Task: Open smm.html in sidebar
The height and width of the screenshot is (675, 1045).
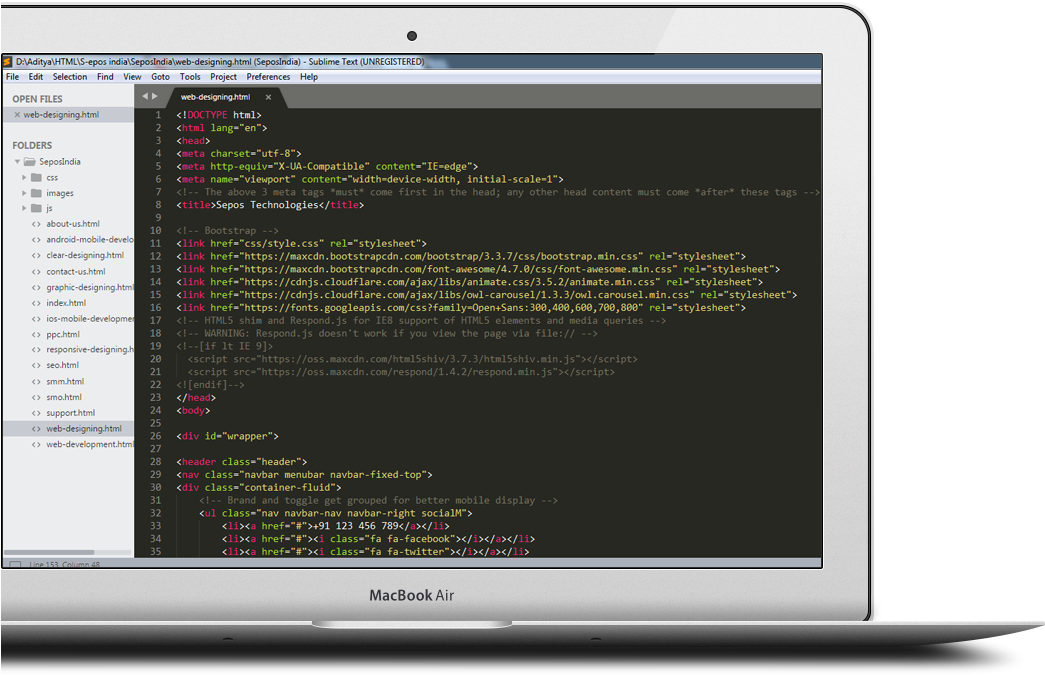Action: 65,382
